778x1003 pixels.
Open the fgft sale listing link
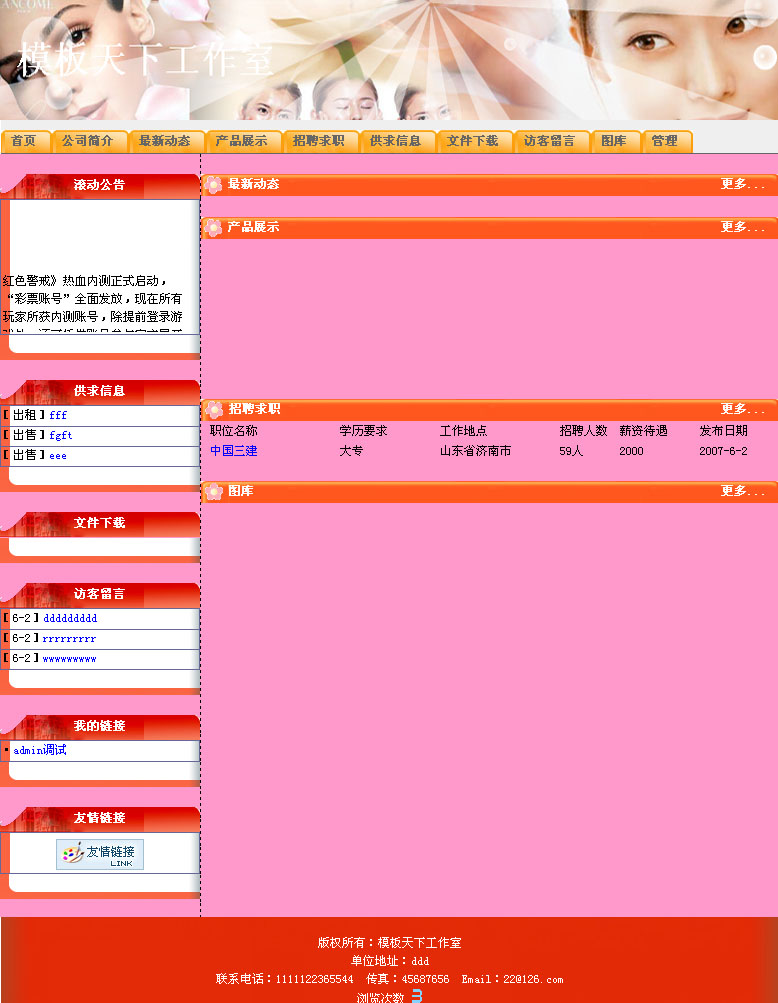(x=61, y=436)
